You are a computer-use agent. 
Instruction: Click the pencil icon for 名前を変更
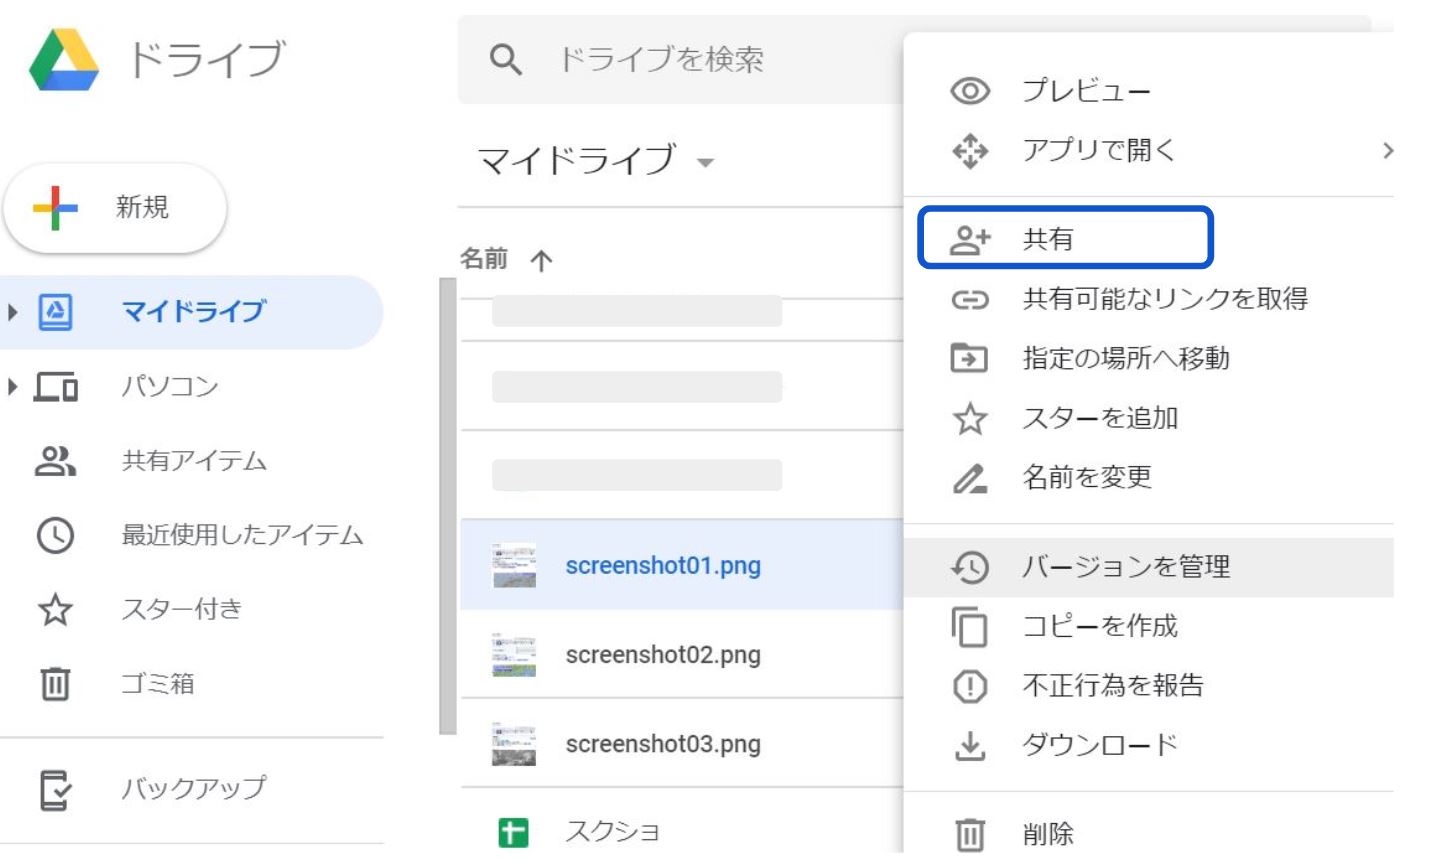pyautogui.click(x=969, y=479)
